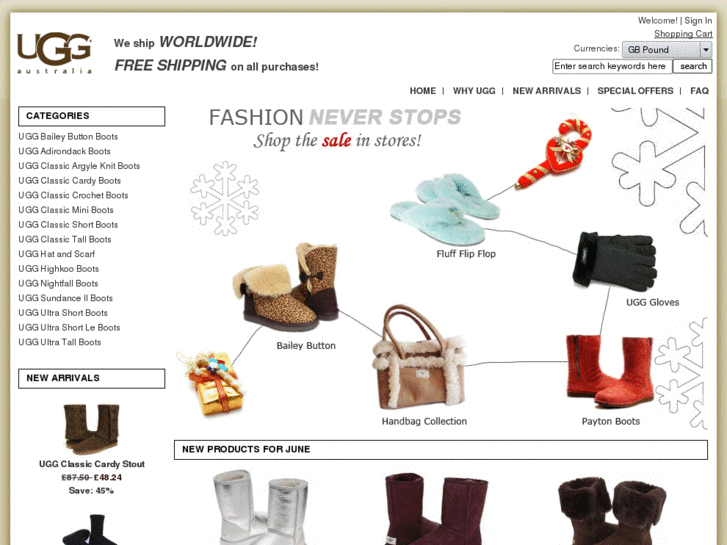Click the UGG Australia logo
Image resolution: width=727 pixels, height=545 pixels.
tap(55, 52)
